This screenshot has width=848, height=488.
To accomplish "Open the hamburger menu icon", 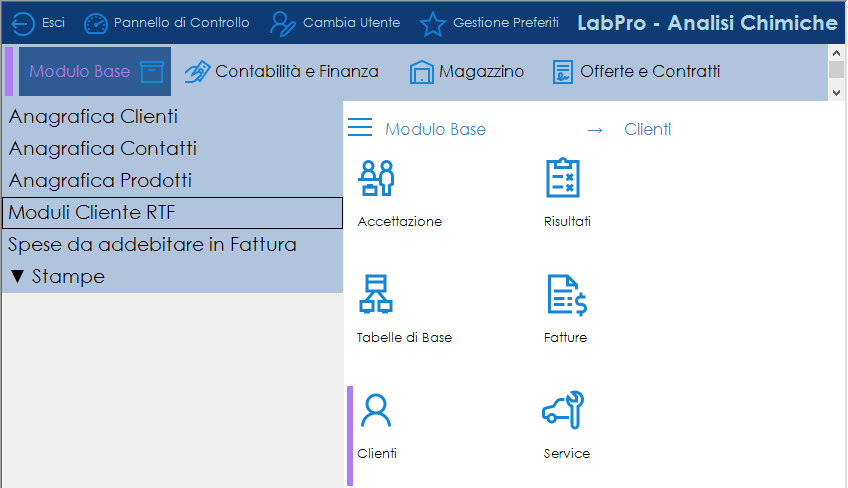I will click(x=360, y=127).
